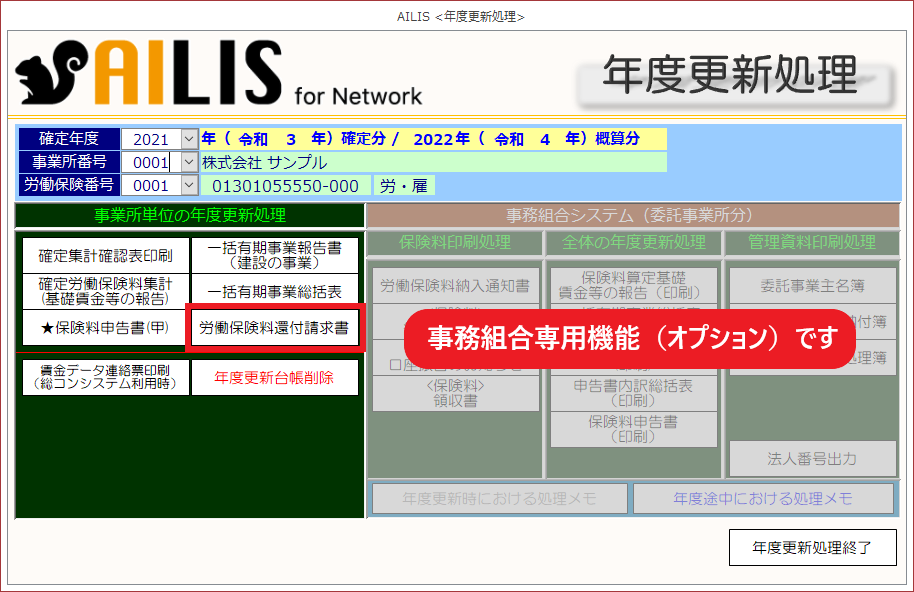Click the 株式会社 サンプル company name field
The width and height of the screenshot is (914, 592).
pos(432,162)
